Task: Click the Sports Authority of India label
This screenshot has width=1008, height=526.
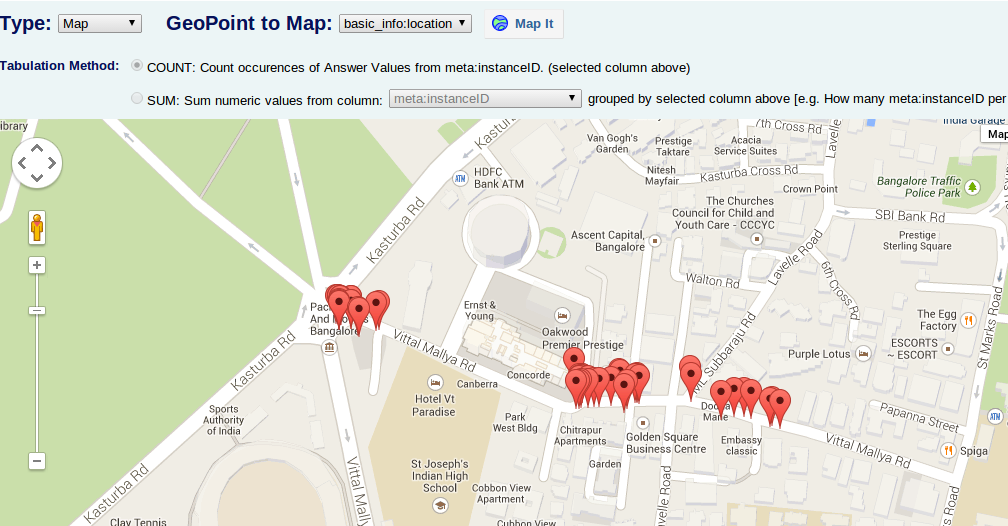Action: (x=224, y=420)
